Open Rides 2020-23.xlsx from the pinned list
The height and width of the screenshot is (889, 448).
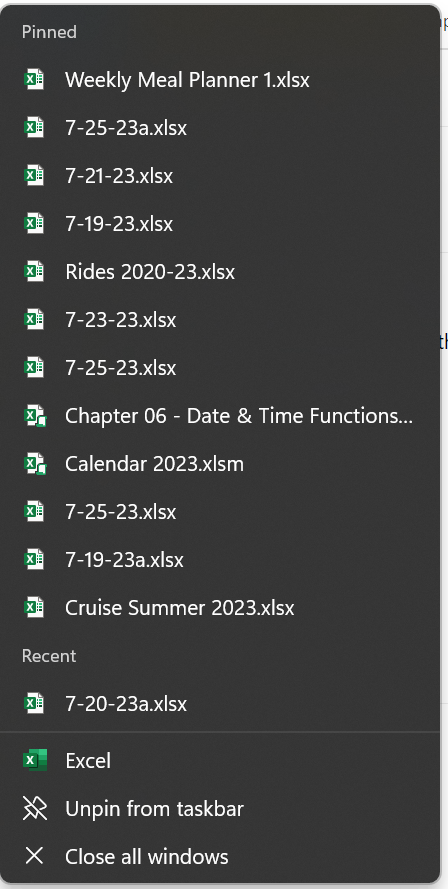(220, 272)
